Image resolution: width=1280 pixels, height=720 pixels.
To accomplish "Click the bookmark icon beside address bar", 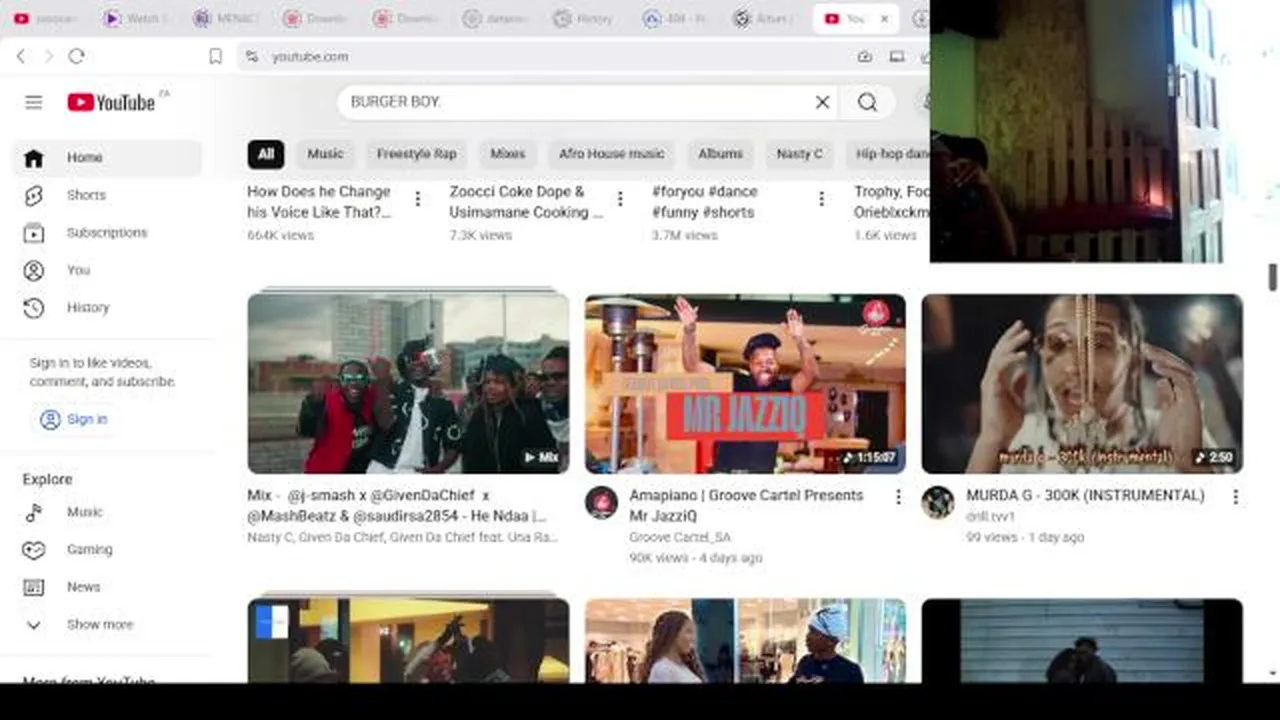I will [215, 57].
